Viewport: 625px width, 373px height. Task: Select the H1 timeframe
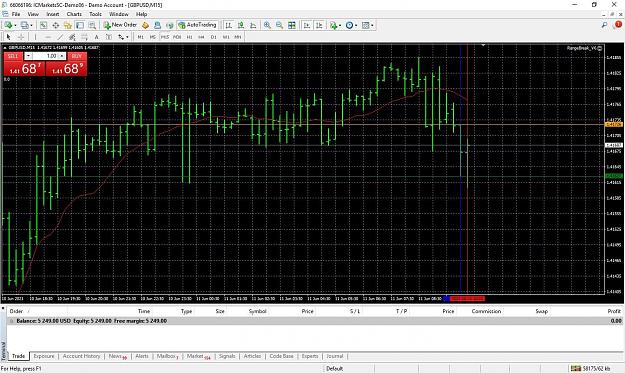coord(189,37)
